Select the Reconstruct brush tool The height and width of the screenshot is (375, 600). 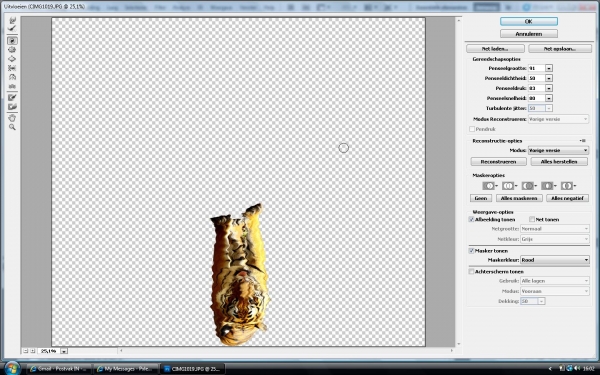12,29
